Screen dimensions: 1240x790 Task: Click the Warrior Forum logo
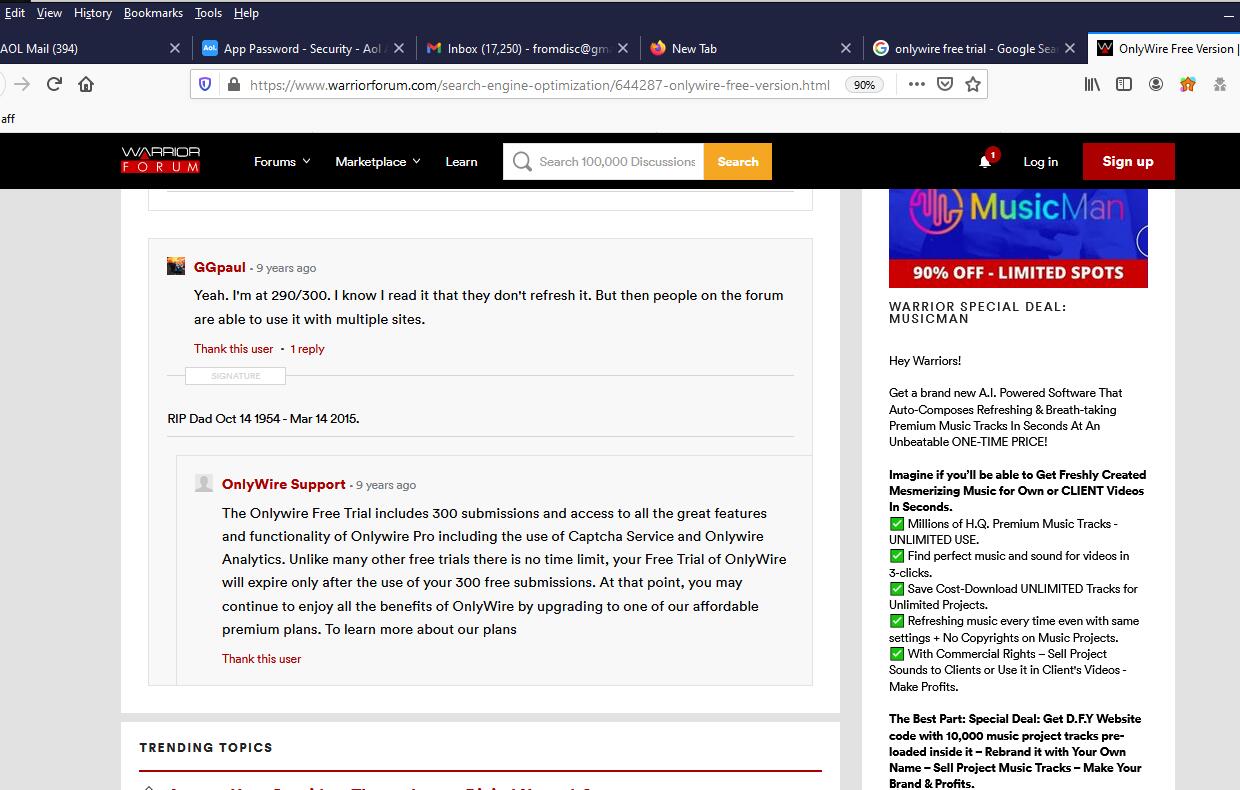click(161, 160)
